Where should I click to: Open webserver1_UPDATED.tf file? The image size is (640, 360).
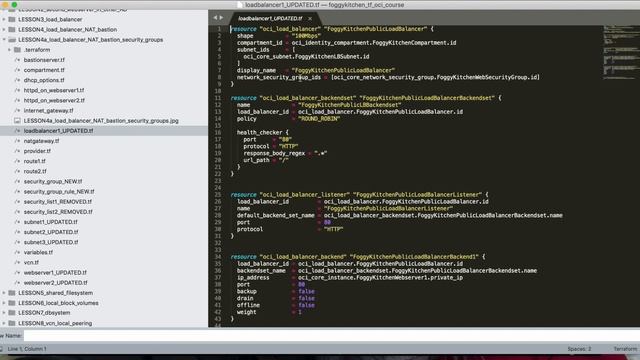[55, 272]
